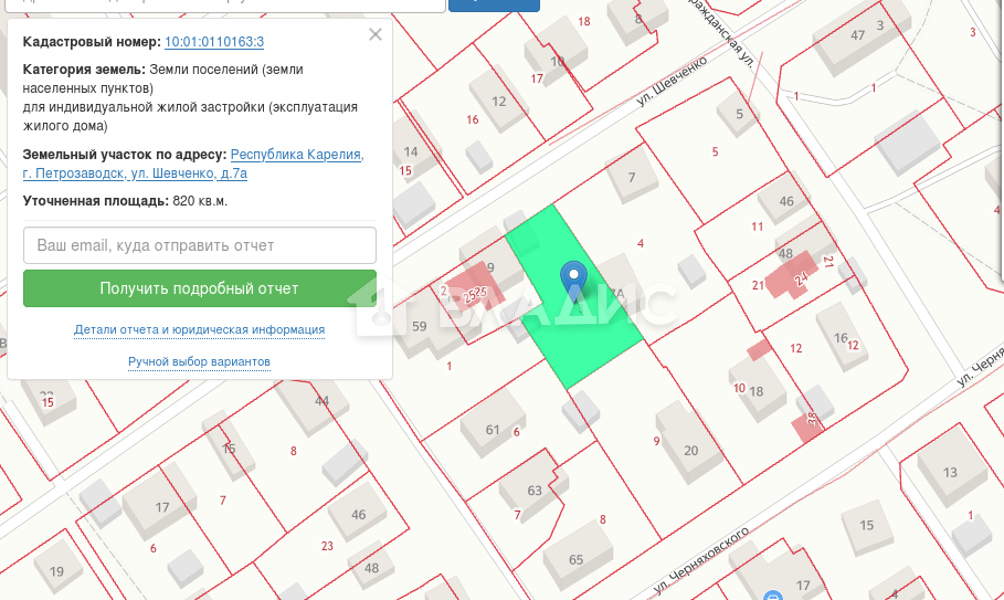Screen dimensions: 1004x600
Task: Open cadastral number 10:01:0110163:3 link
Action: 214,42
